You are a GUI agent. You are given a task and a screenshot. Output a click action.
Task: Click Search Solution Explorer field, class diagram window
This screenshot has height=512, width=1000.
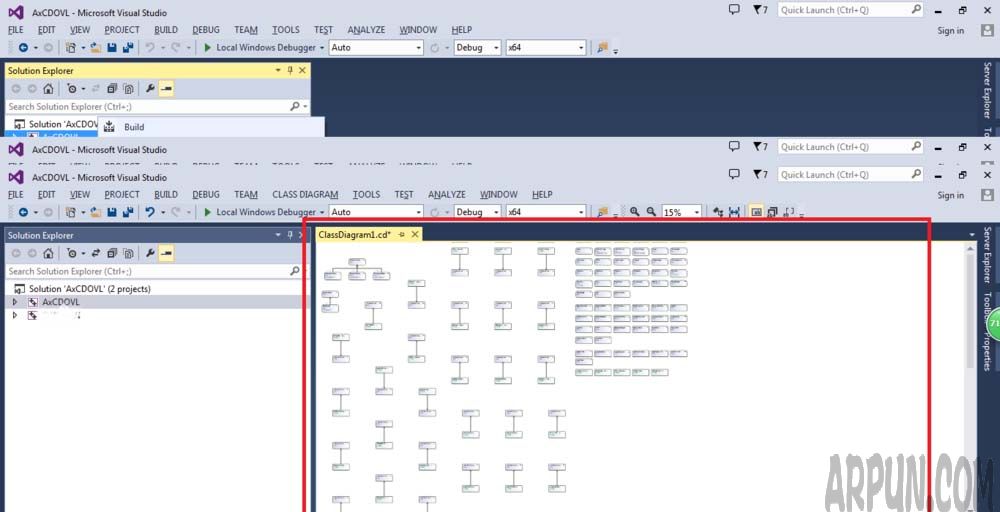click(153, 271)
